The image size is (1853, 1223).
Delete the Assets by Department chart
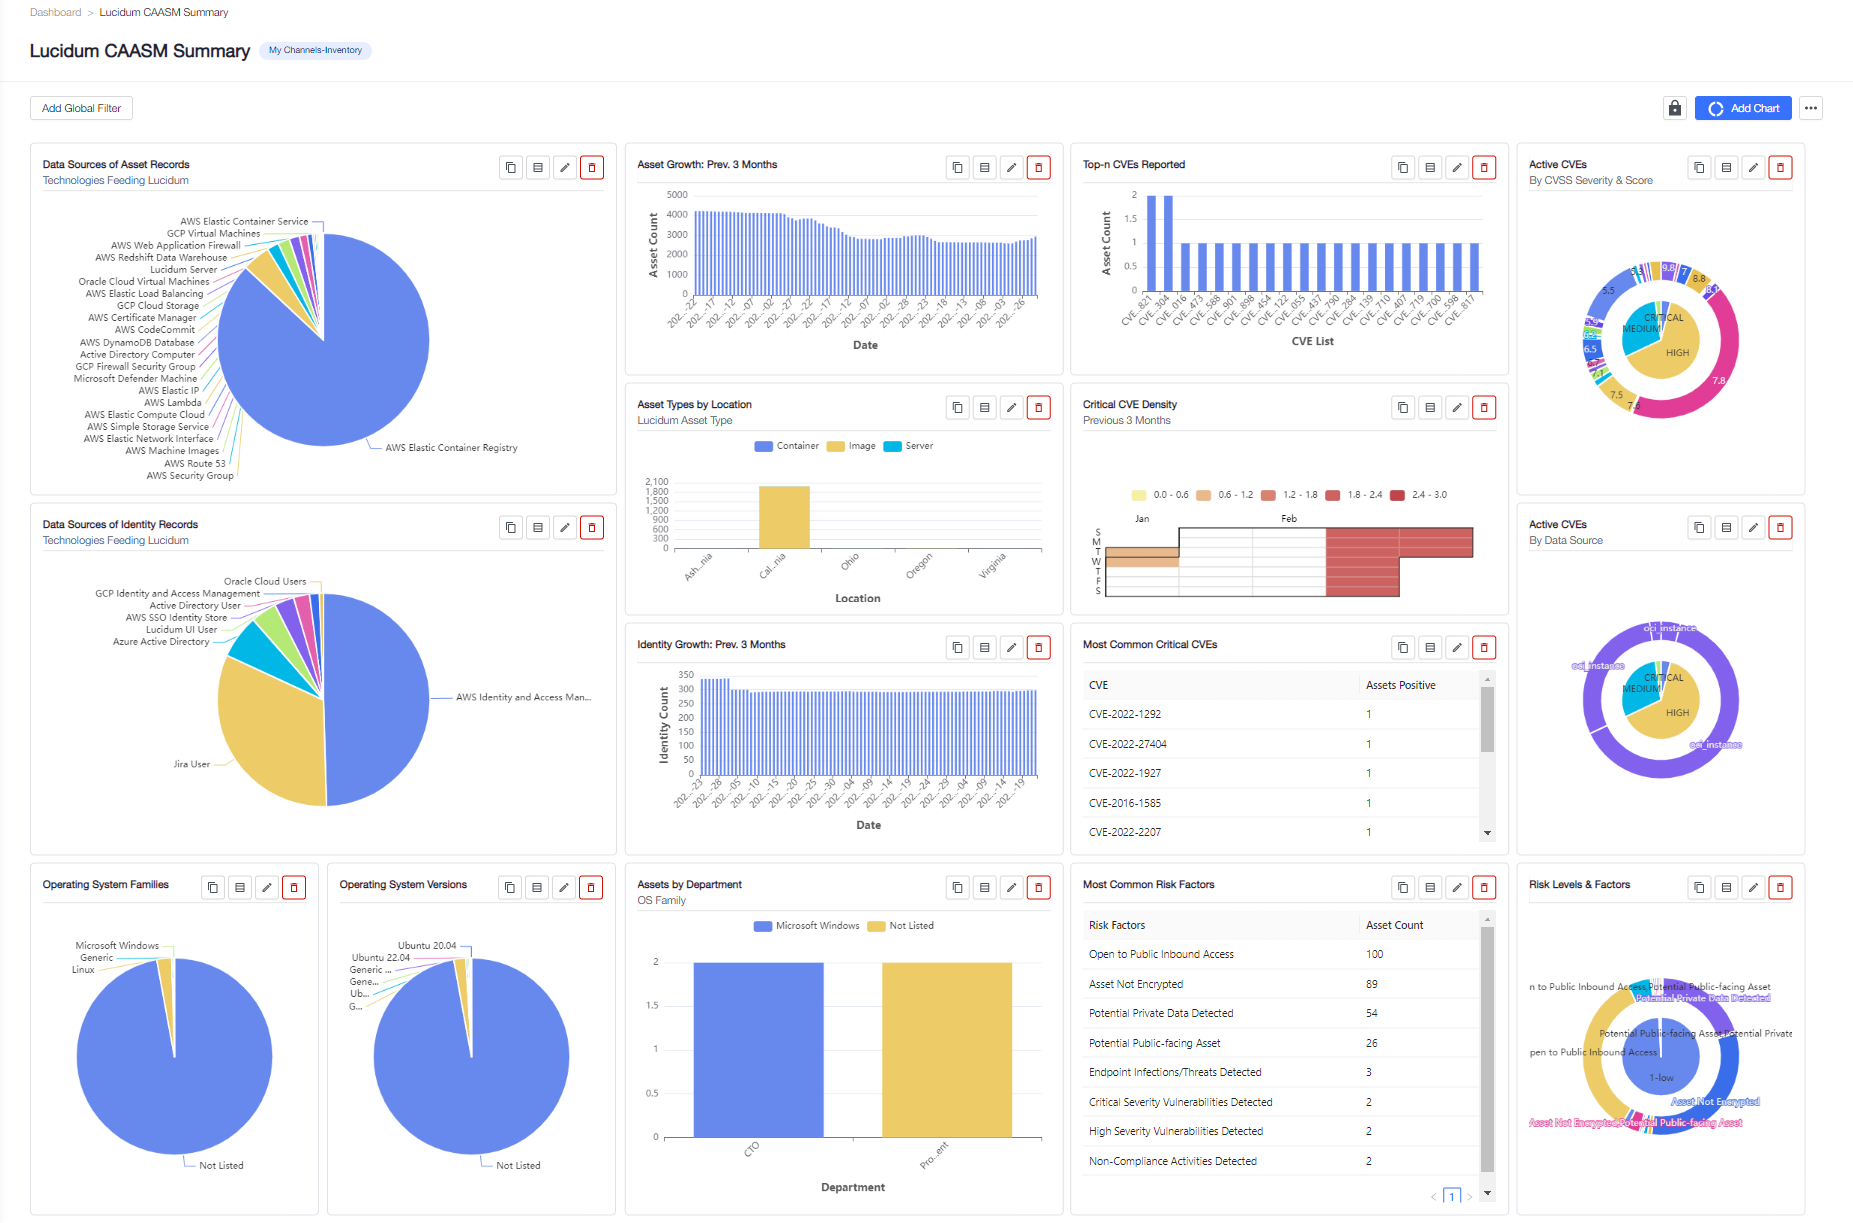(x=1039, y=888)
